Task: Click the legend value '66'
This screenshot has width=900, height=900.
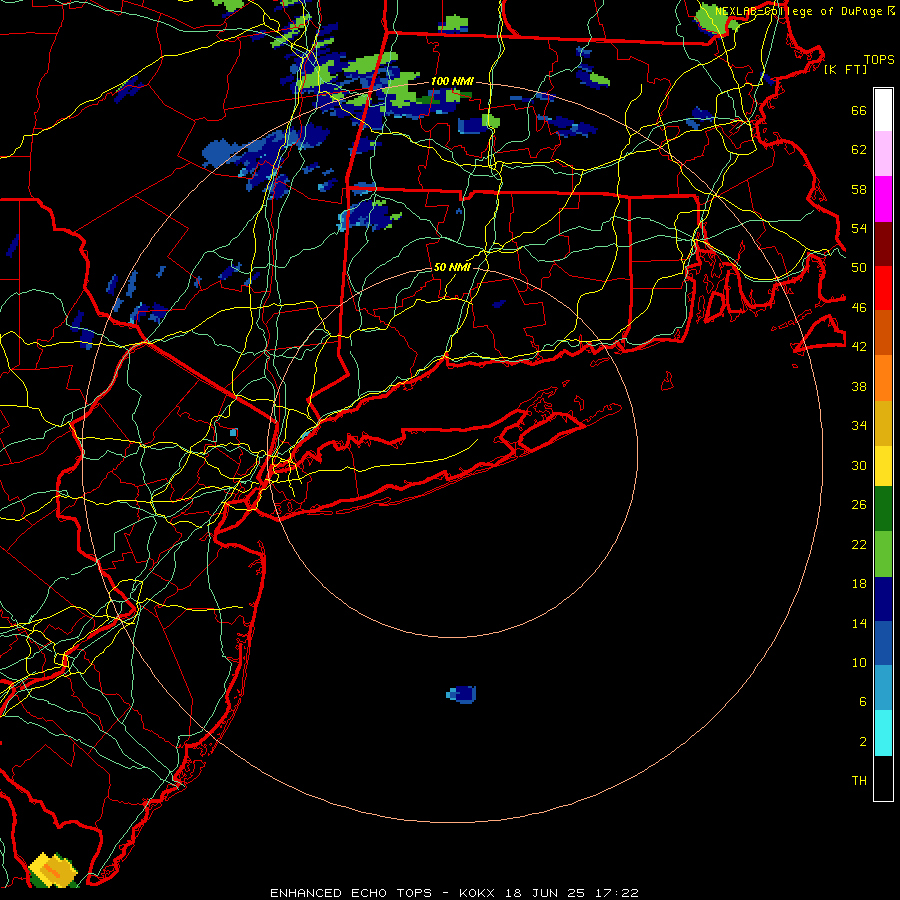Action: pos(859,110)
